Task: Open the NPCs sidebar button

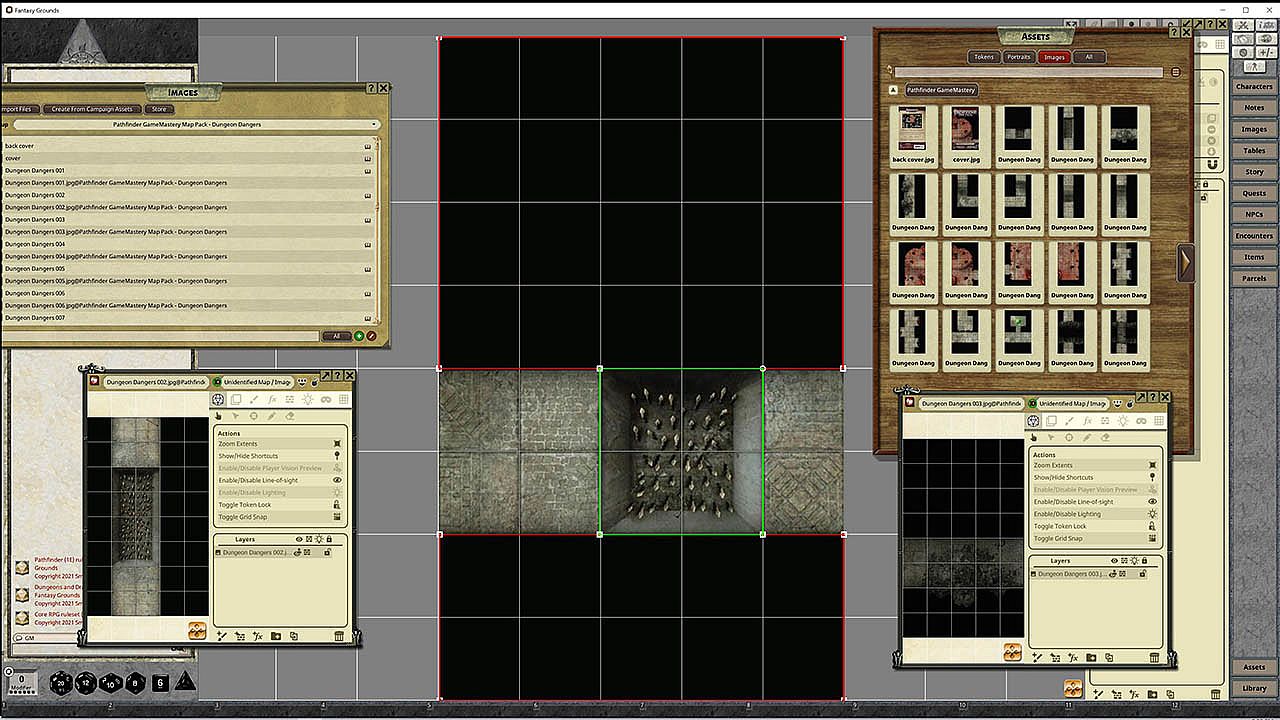Action: (1254, 215)
